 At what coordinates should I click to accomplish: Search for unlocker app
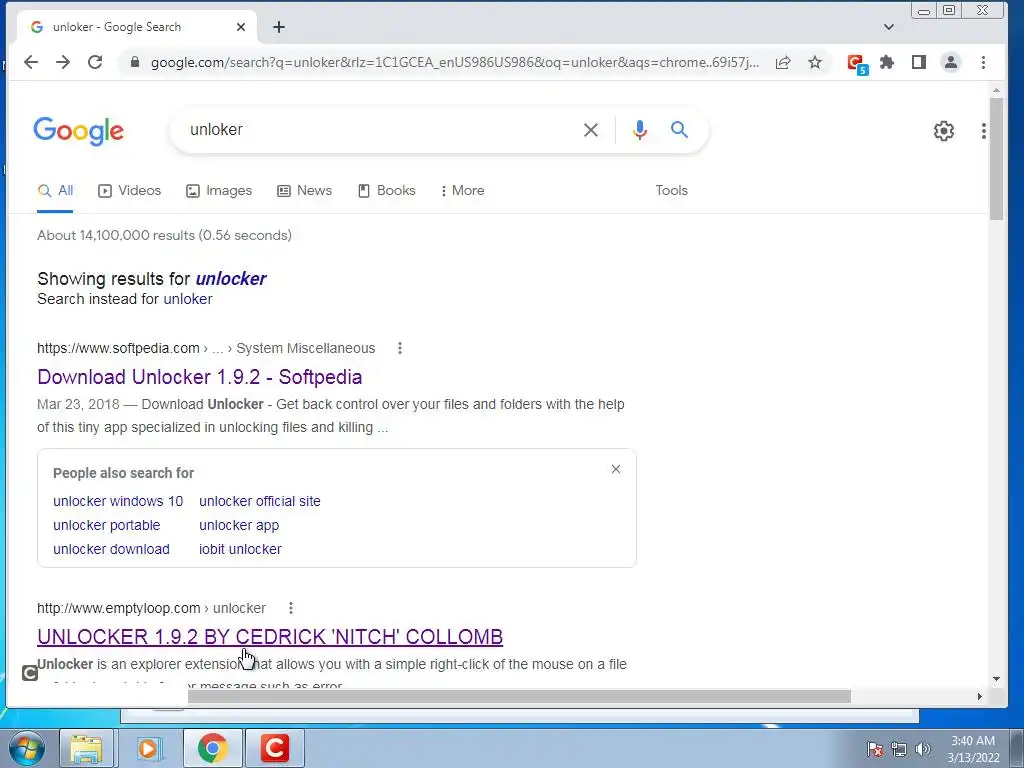[x=239, y=526]
